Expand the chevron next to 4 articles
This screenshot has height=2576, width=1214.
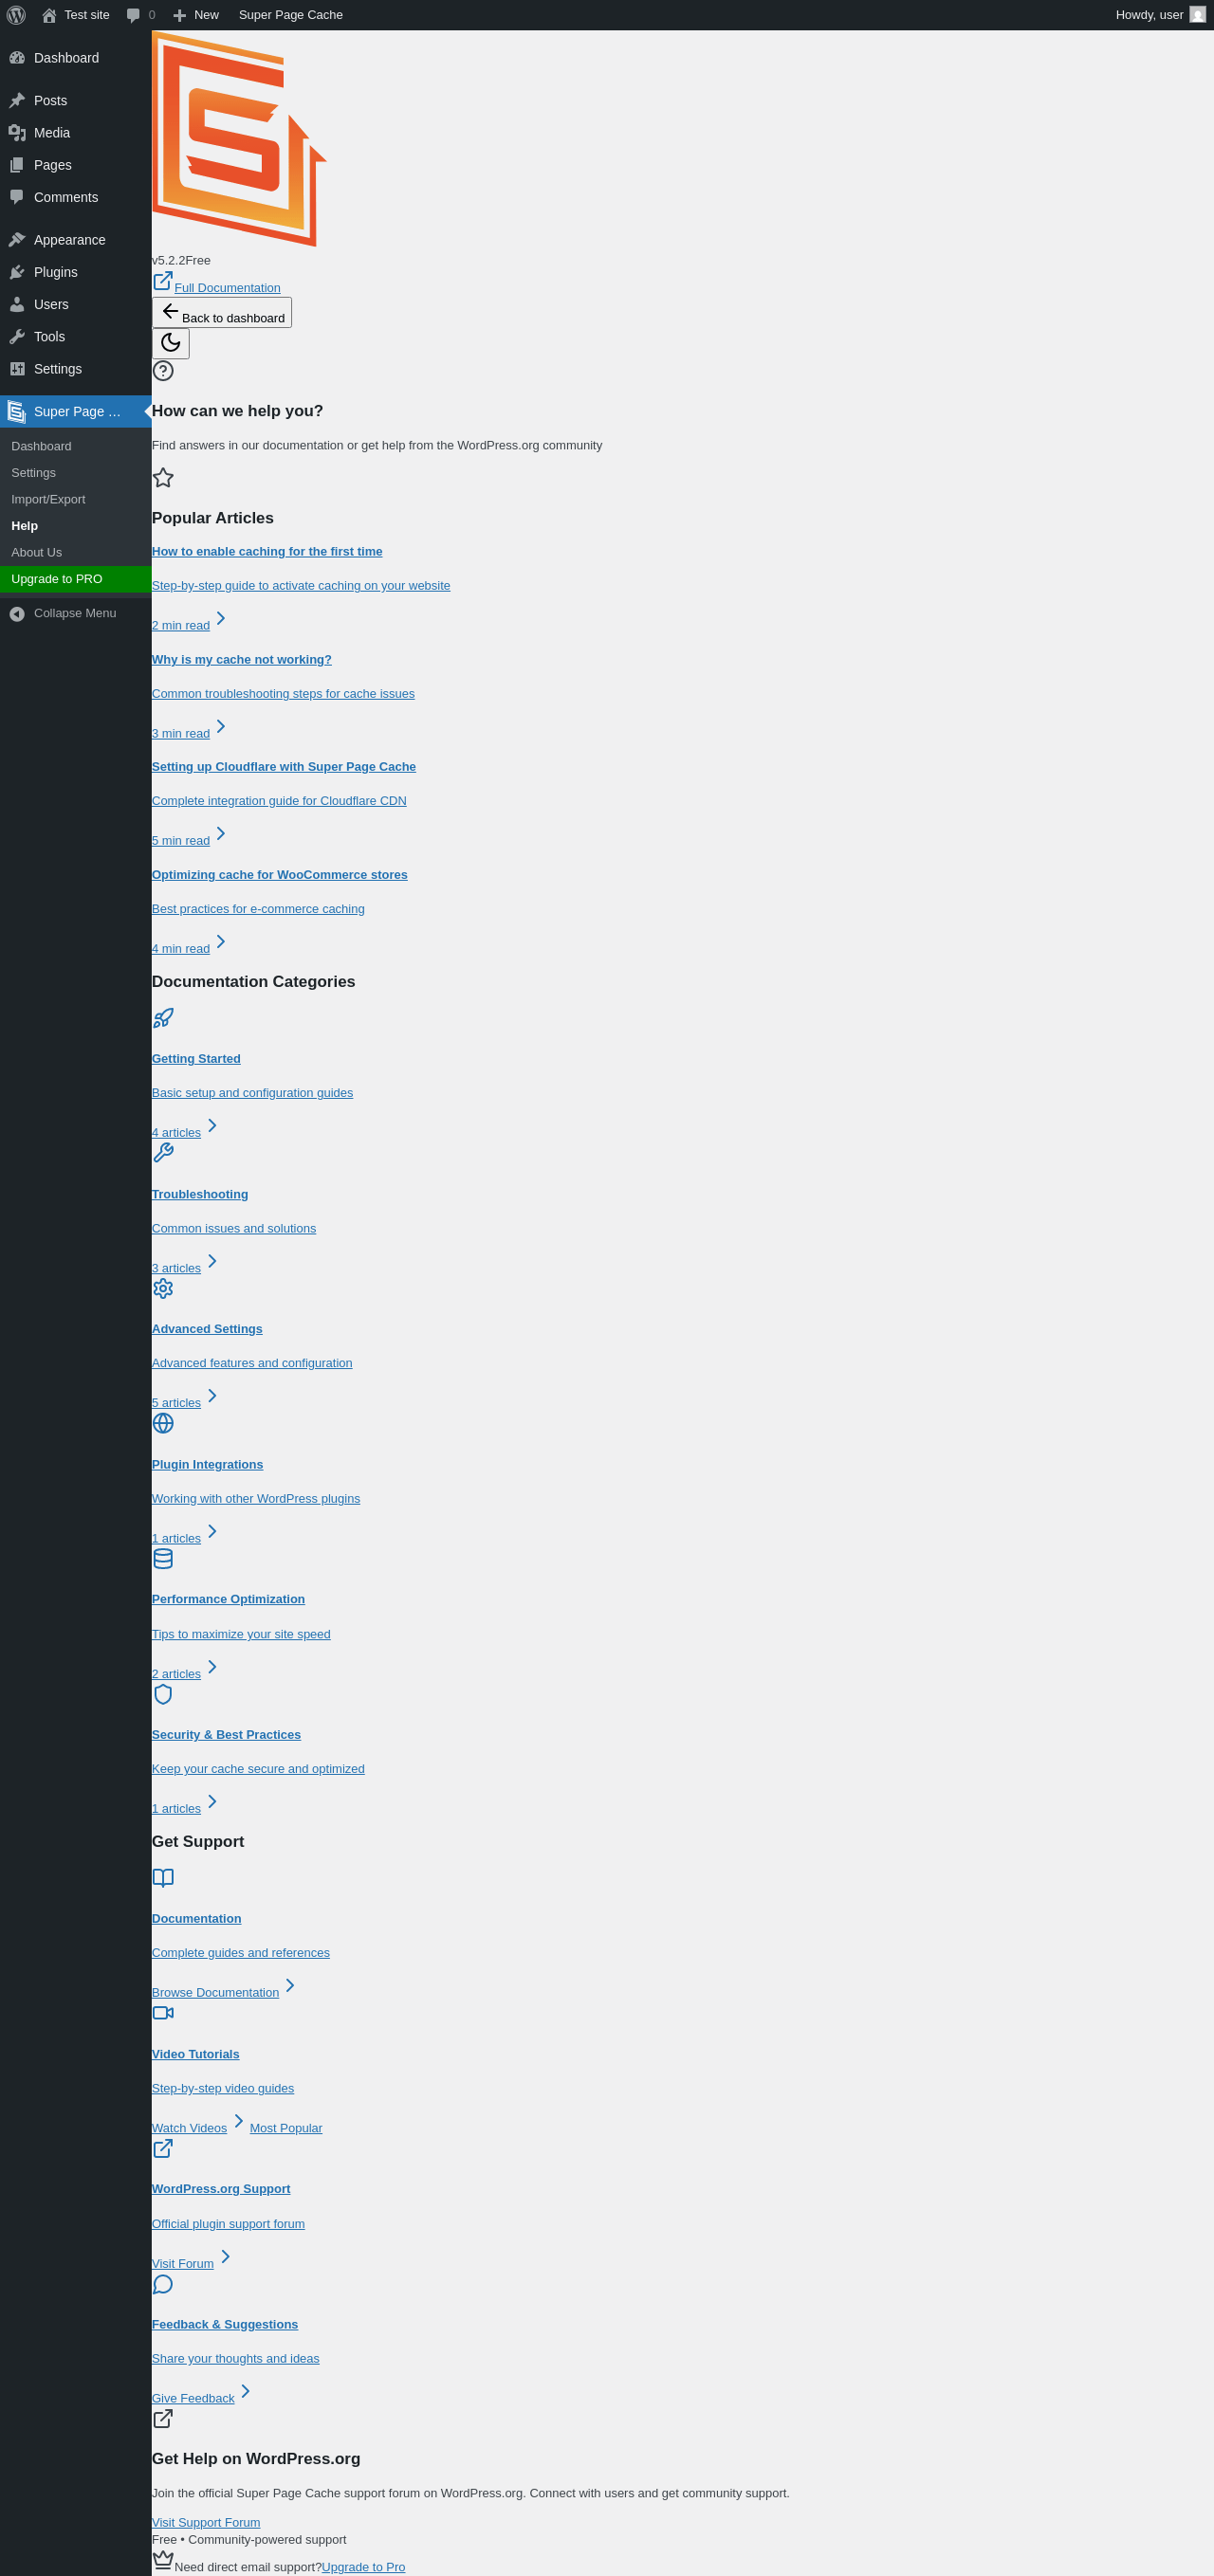[212, 1125]
